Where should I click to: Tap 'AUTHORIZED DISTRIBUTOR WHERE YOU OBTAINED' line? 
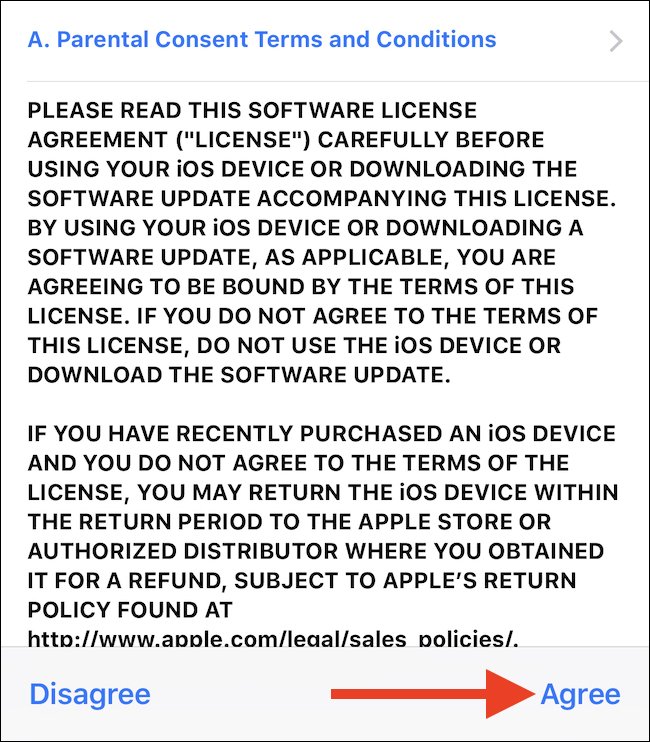click(316, 551)
